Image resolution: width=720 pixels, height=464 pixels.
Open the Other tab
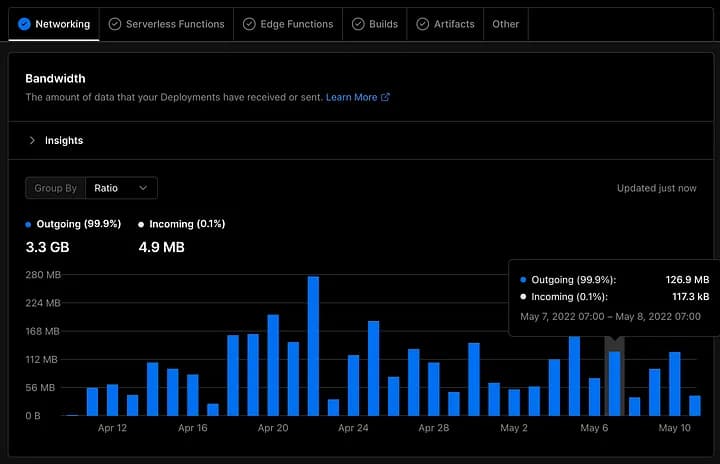pyautogui.click(x=506, y=24)
